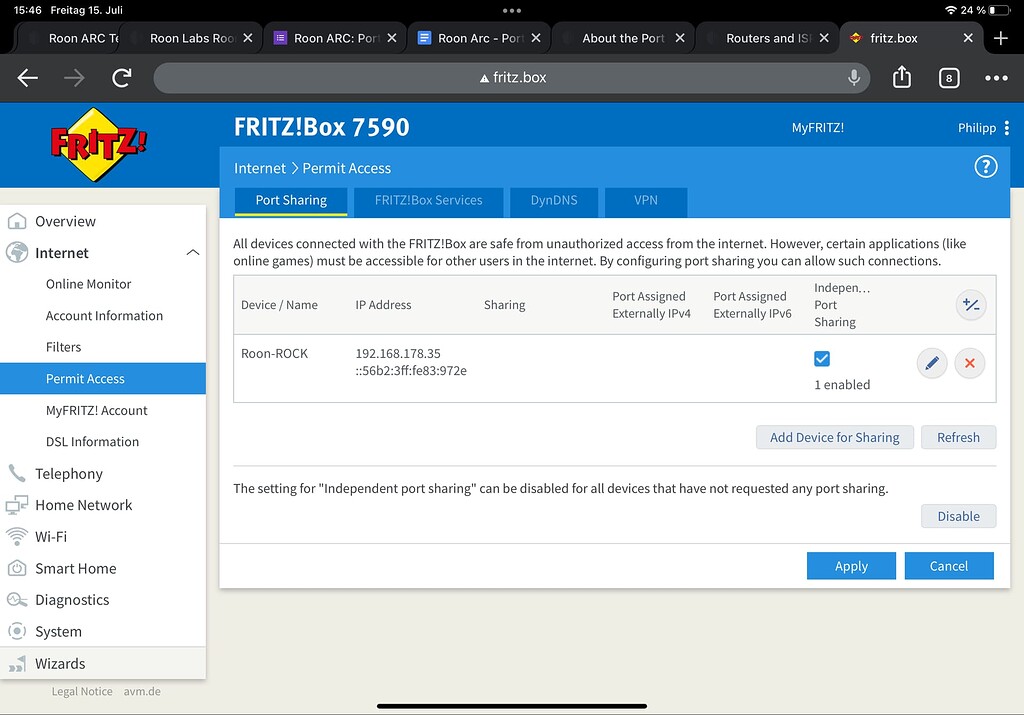Close the Roon Labs tab
Image resolution: width=1024 pixels, height=715 pixels.
[248, 38]
